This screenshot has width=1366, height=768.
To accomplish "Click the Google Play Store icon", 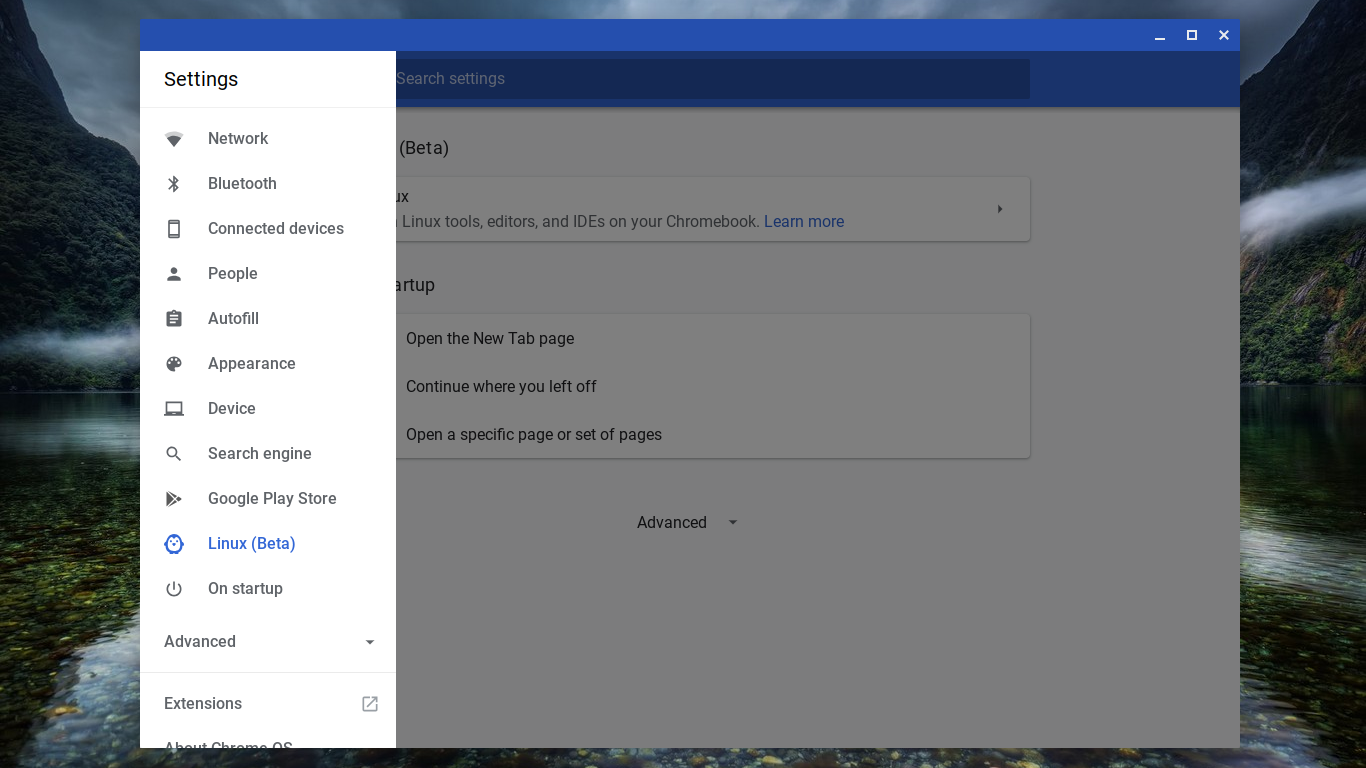I will pyautogui.click(x=174, y=499).
